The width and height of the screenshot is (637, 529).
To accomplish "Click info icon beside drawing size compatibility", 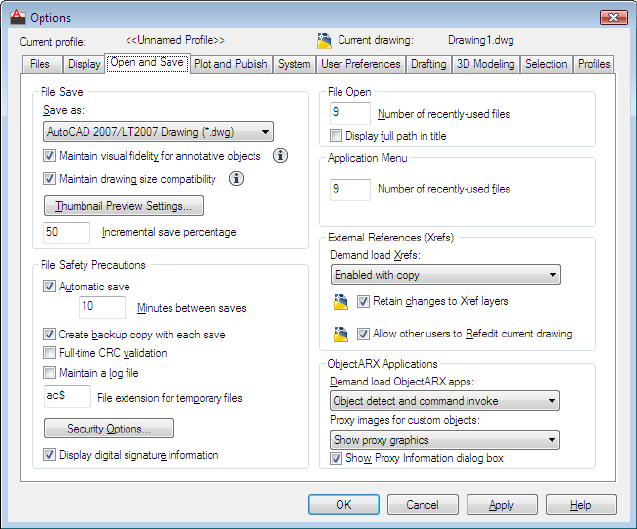I will pos(236,179).
